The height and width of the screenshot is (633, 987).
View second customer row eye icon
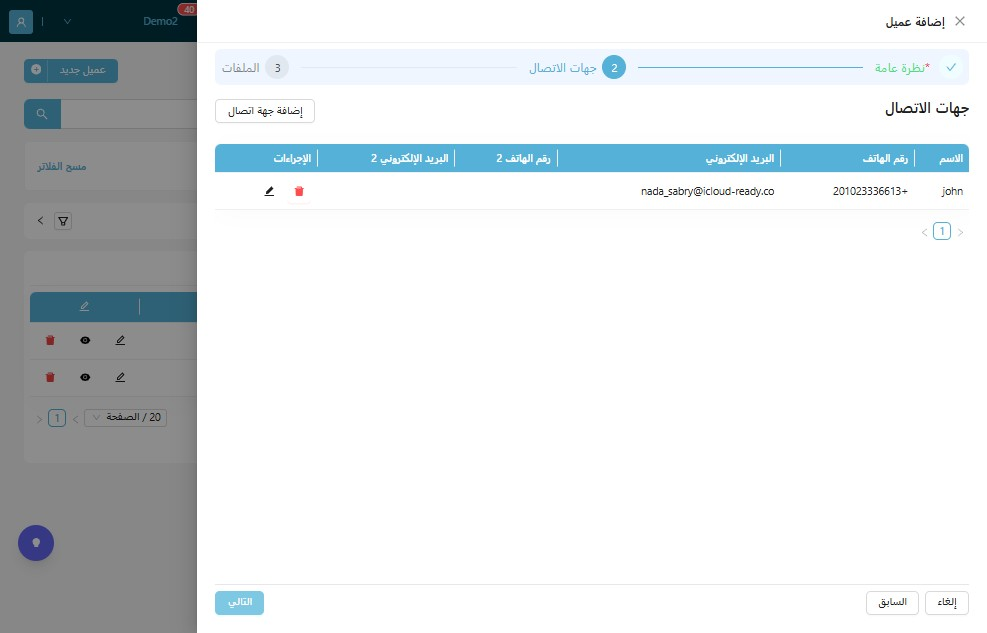click(x=85, y=378)
